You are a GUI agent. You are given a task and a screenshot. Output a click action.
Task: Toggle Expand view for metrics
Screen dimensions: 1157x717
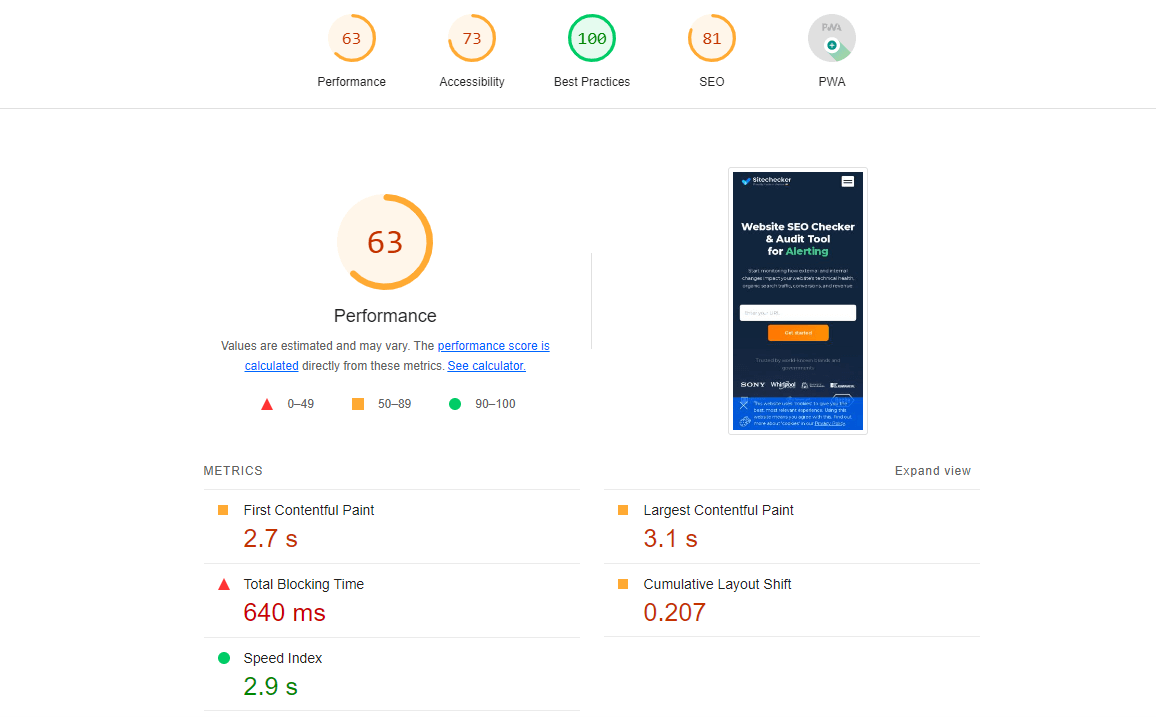[x=933, y=471]
